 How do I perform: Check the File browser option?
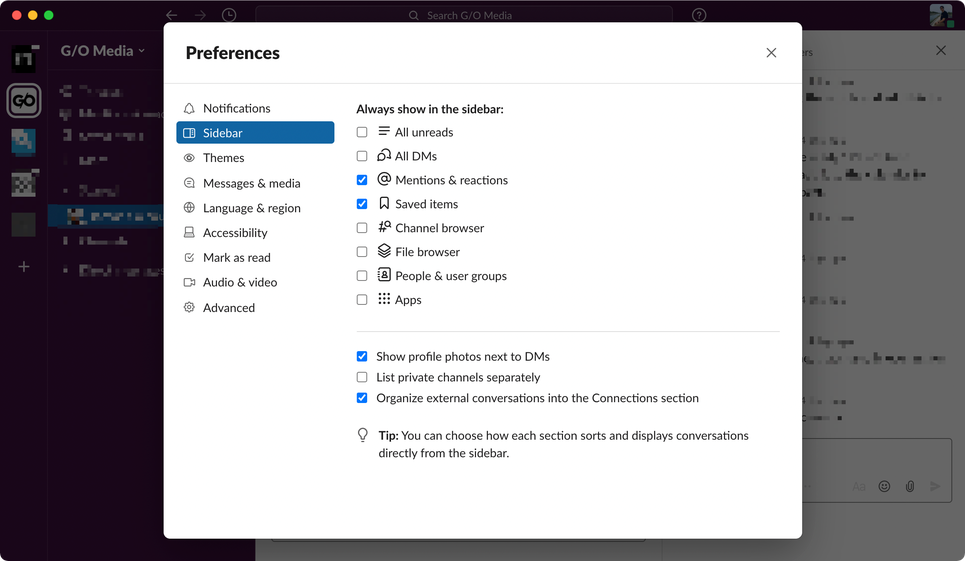[x=362, y=252]
